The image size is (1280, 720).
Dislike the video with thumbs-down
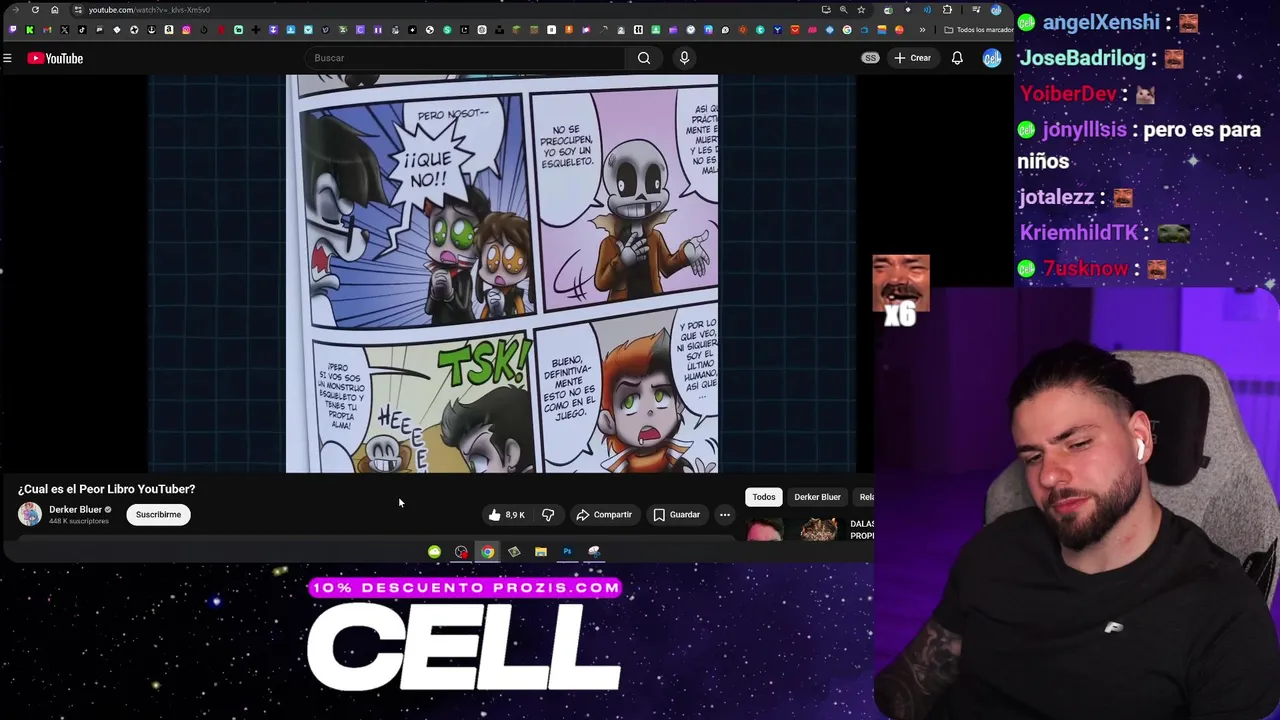(x=548, y=515)
